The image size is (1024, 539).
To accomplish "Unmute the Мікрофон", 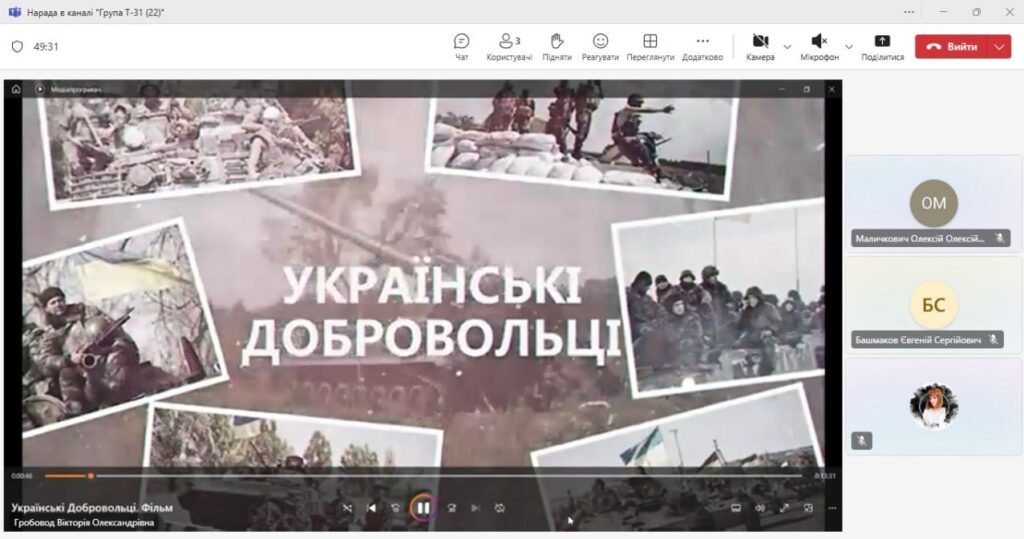I will click(x=819, y=46).
